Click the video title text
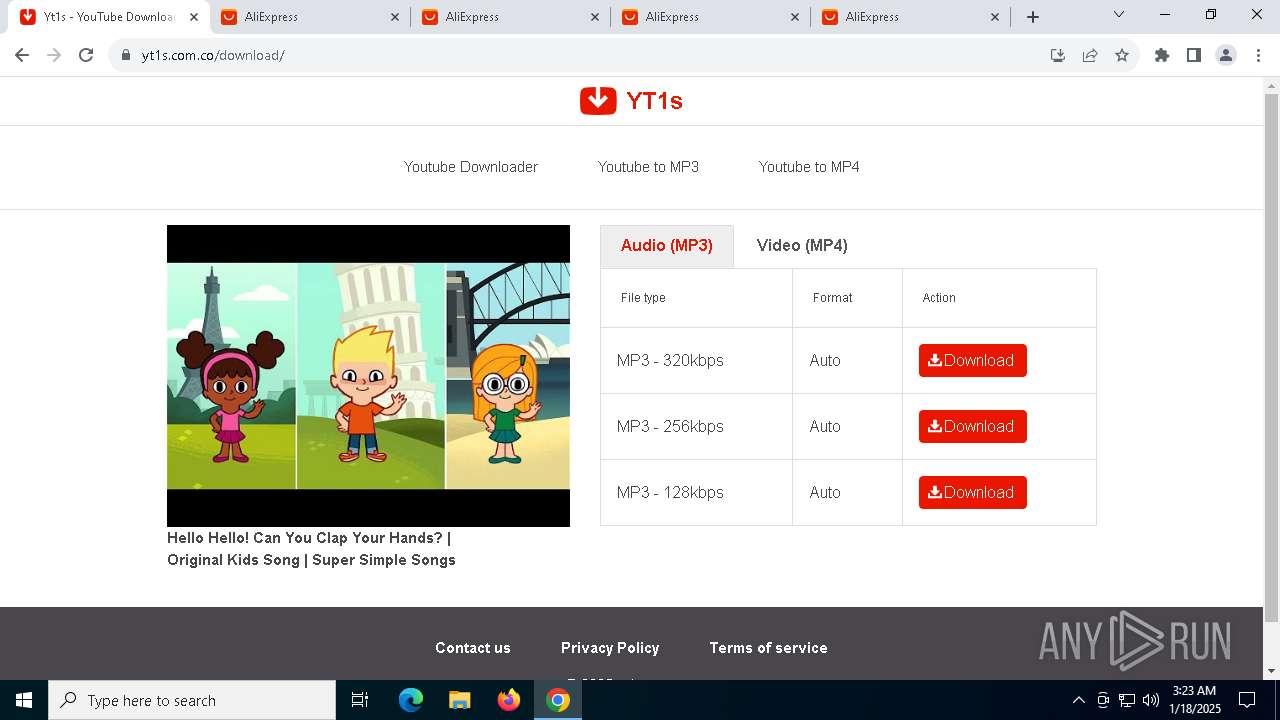Screen dimensions: 1280x720 311,549
